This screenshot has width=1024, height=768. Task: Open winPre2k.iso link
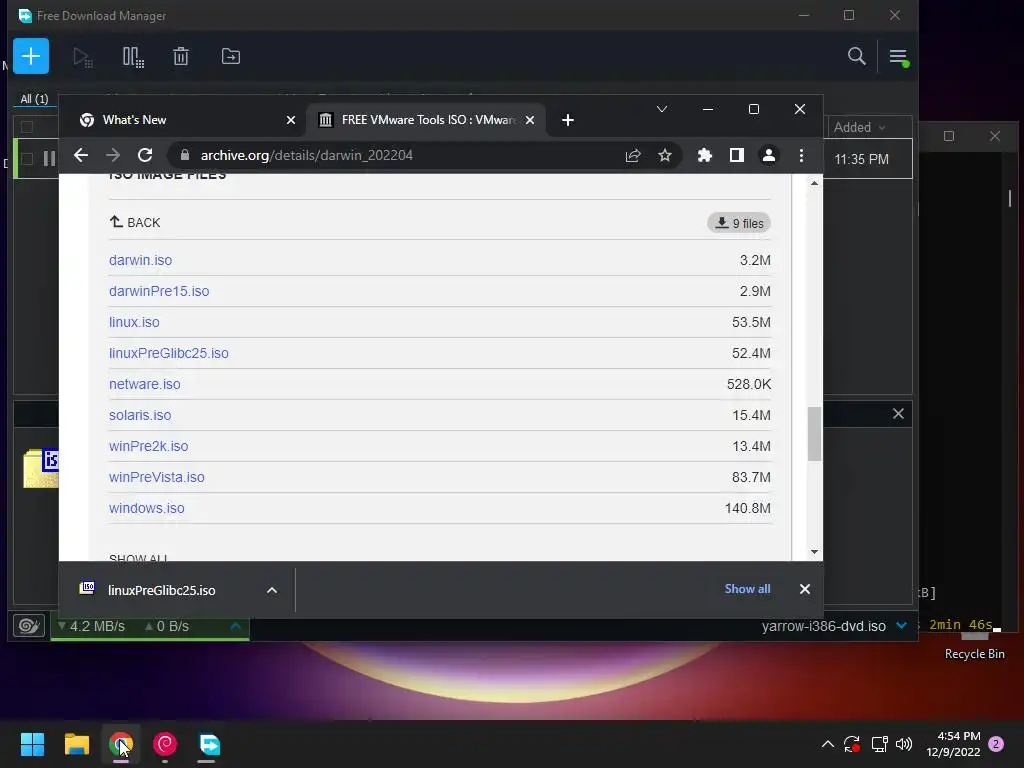[x=148, y=446]
